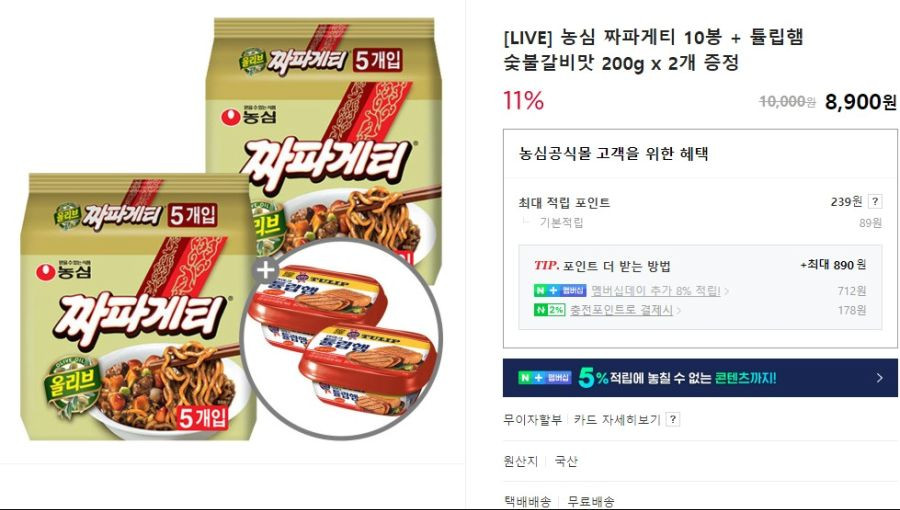Click the 짜파게티 product main image
Image resolution: width=900 pixels, height=510 pixels.
pos(230,228)
